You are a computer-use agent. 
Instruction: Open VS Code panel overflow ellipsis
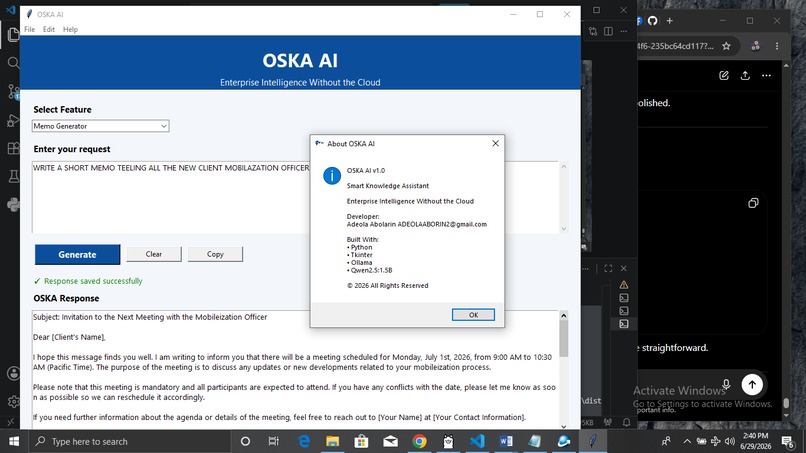(585, 268)
